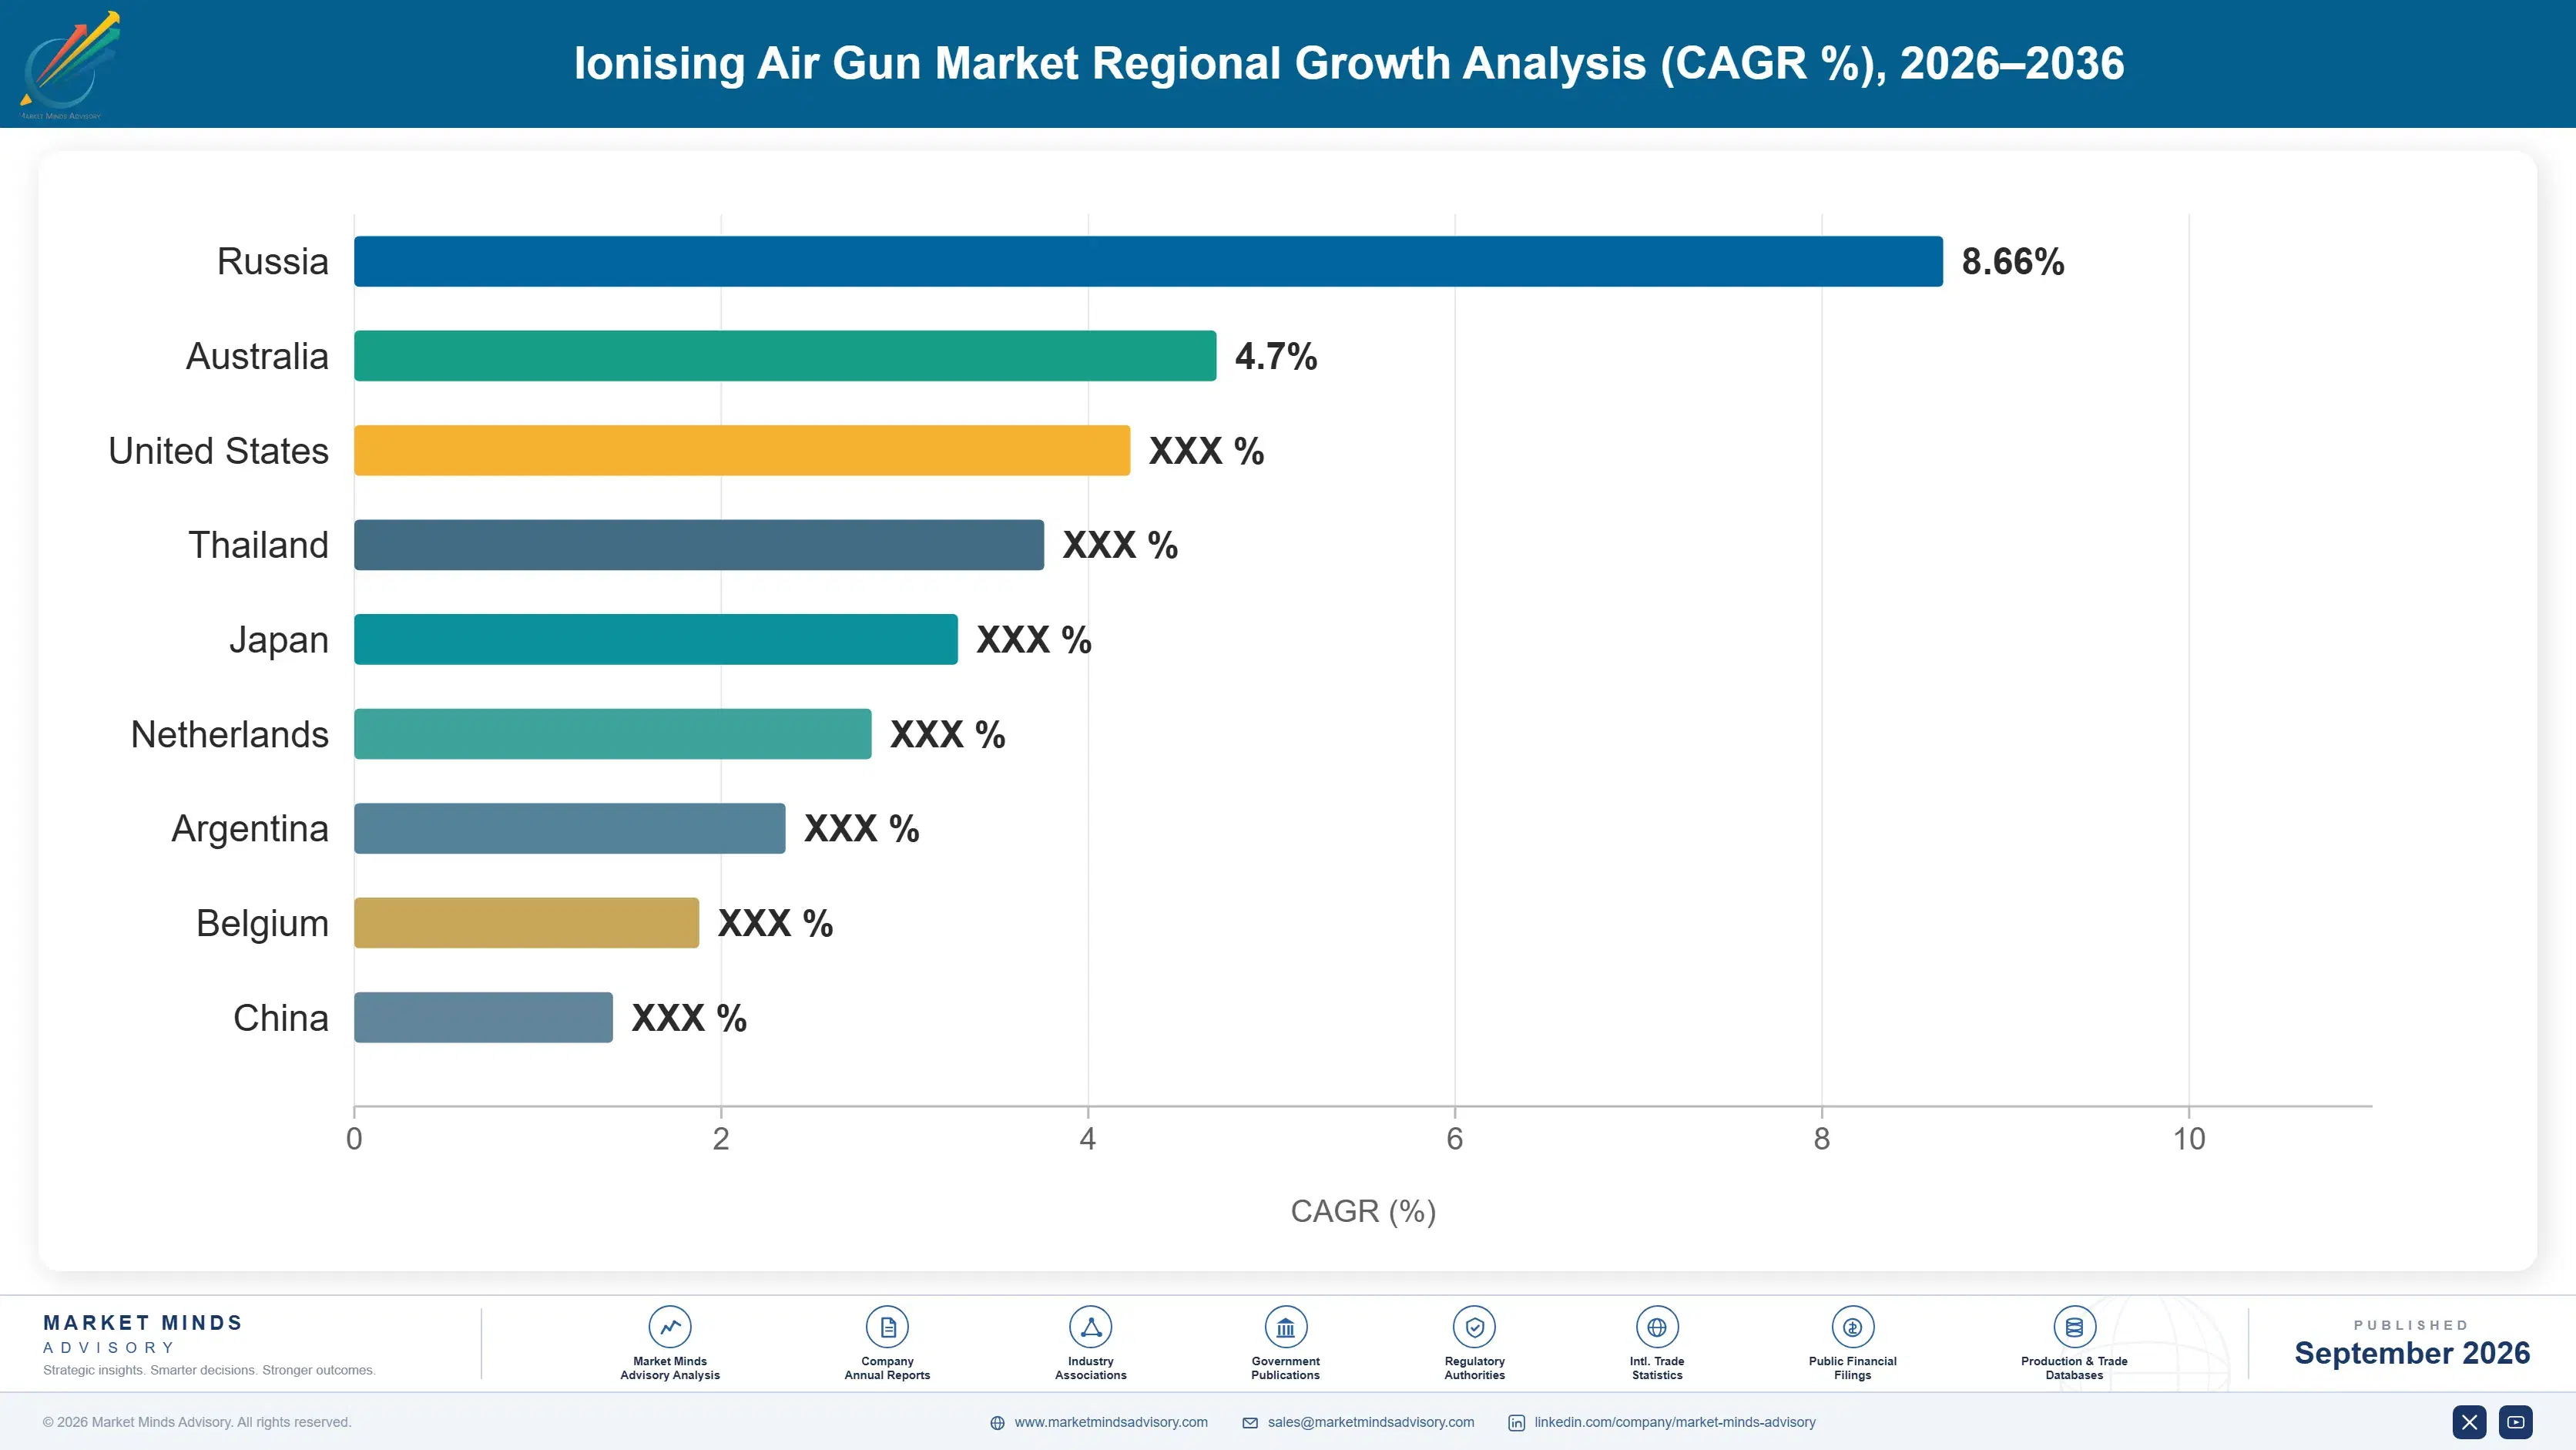The width and height of the screenshot is (2576, 1450).
Task: Click the Russia bar in chart
Action: [x=1148, y=261]
